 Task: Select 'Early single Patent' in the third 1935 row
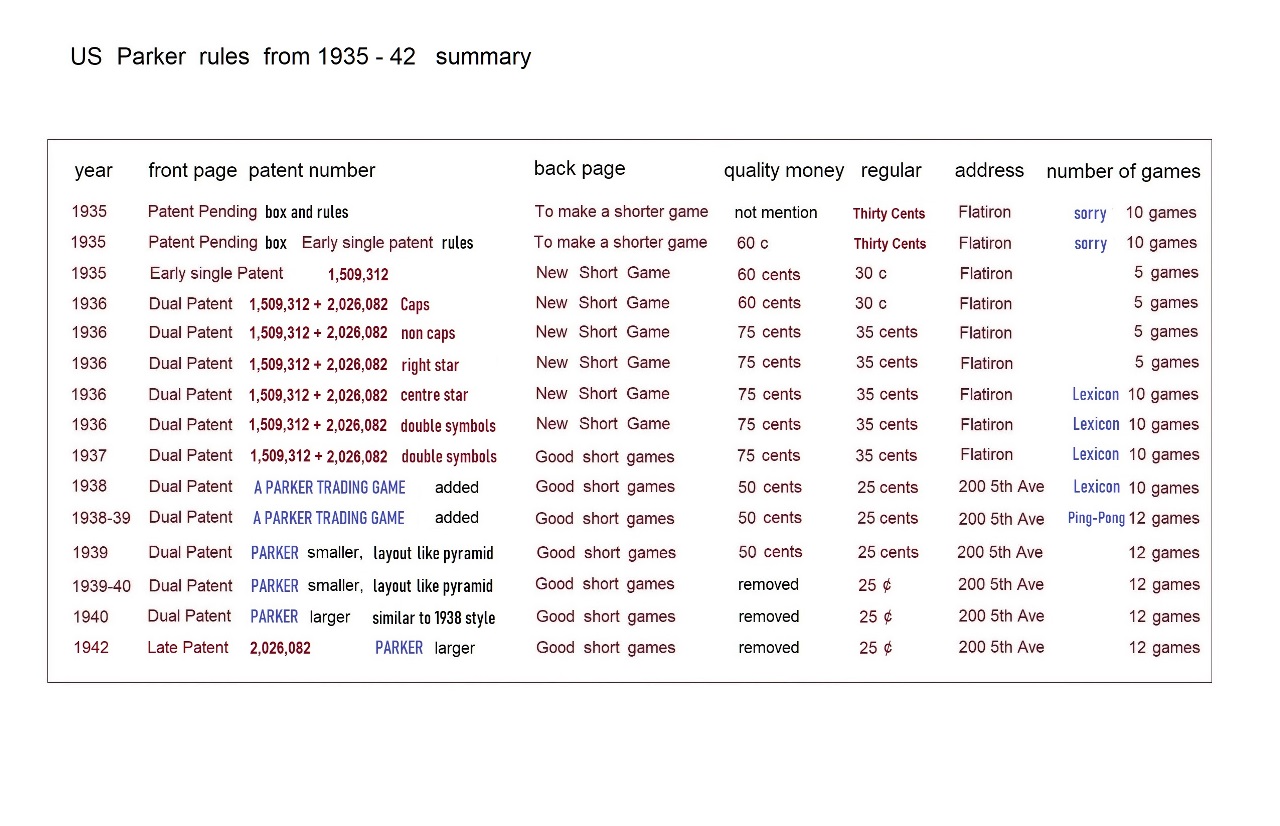point(216,273)
